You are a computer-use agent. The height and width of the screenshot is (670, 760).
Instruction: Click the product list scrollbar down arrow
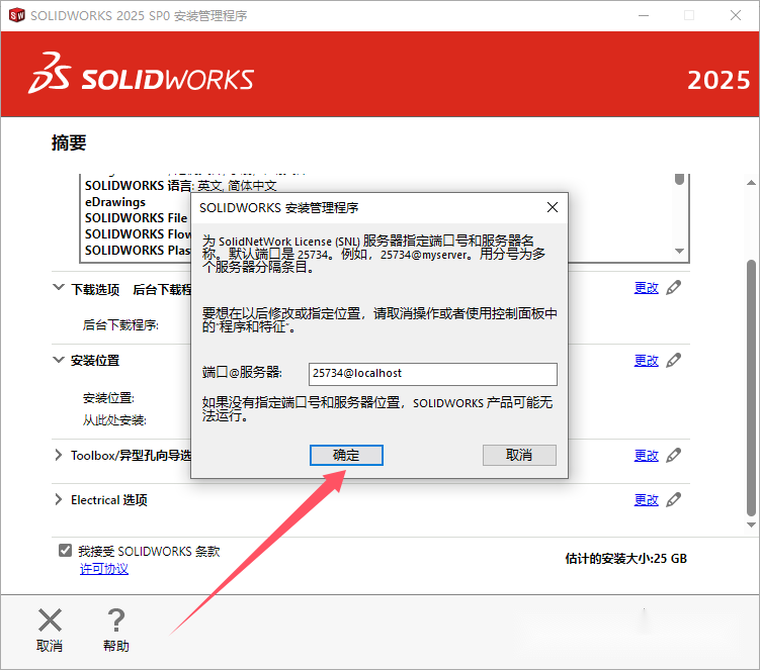tap(679, 250)
